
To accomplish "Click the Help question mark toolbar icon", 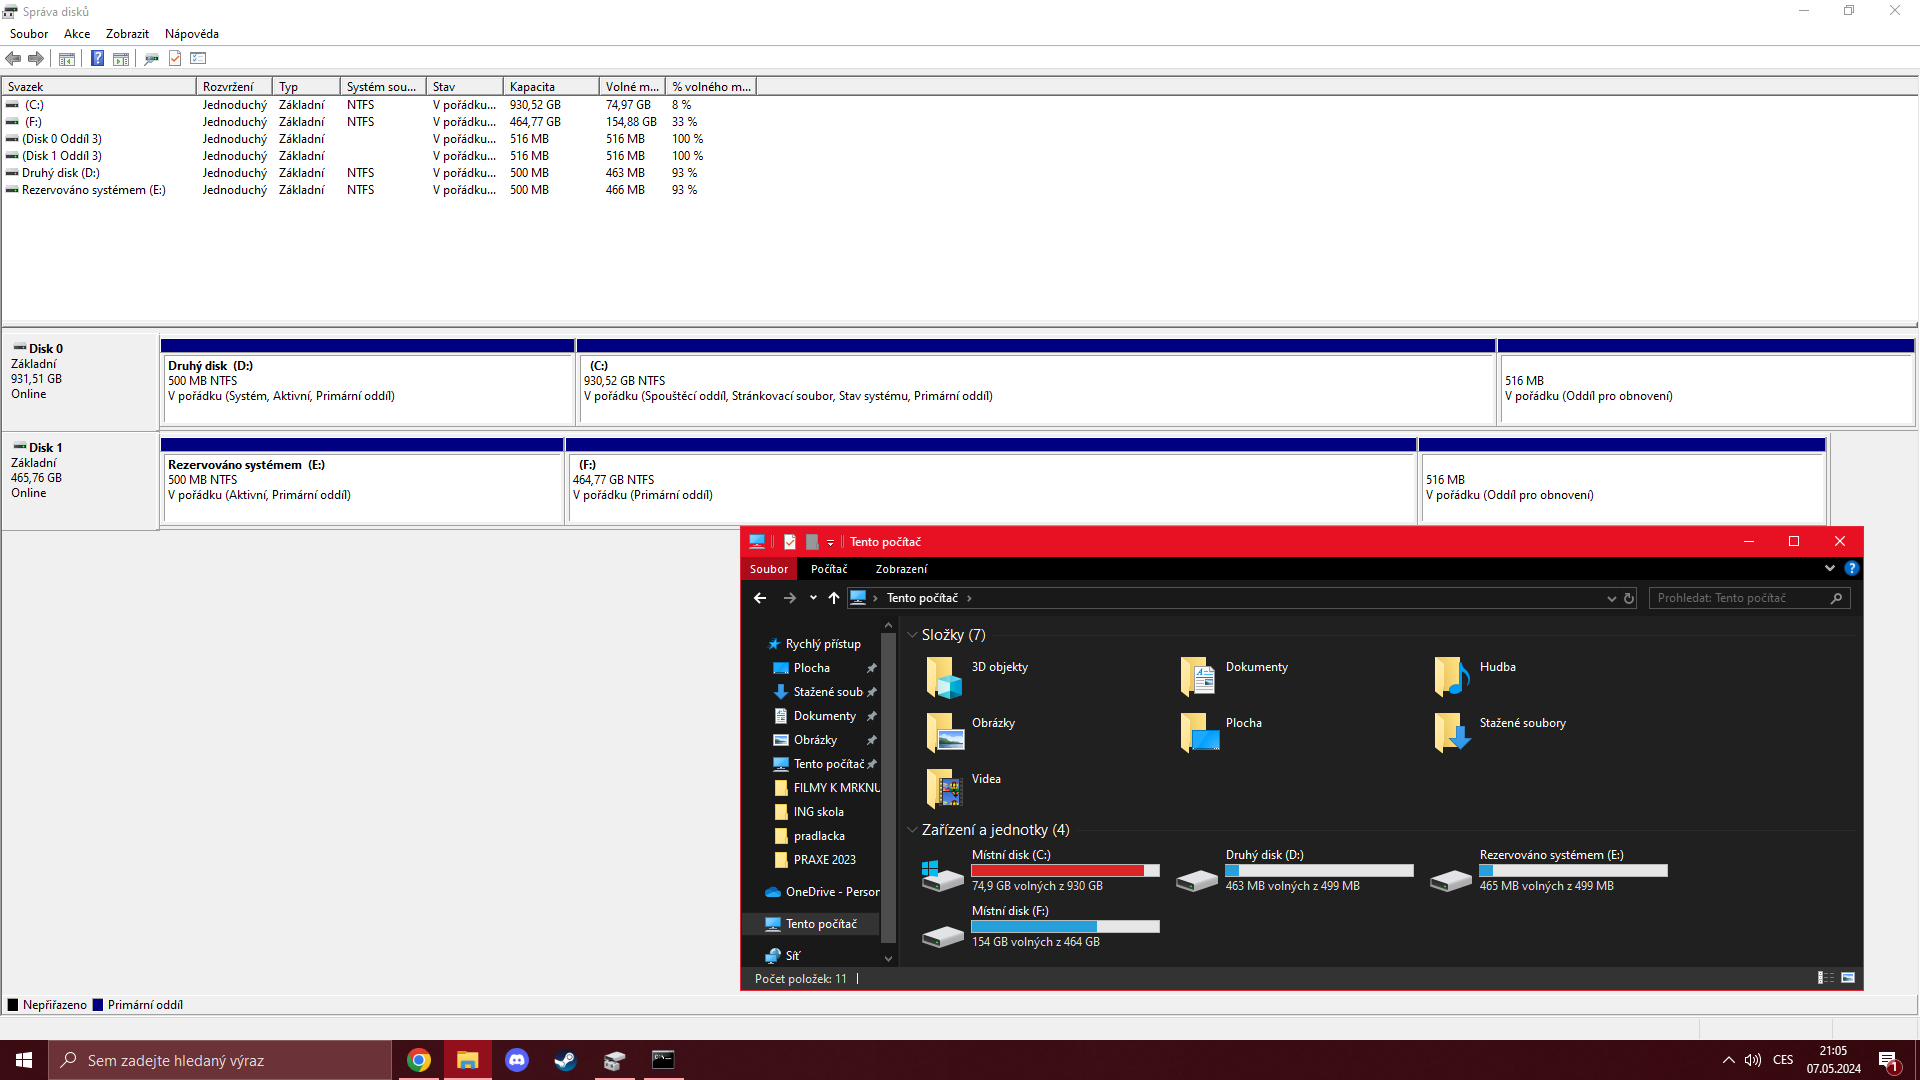I will pos(97,58).
